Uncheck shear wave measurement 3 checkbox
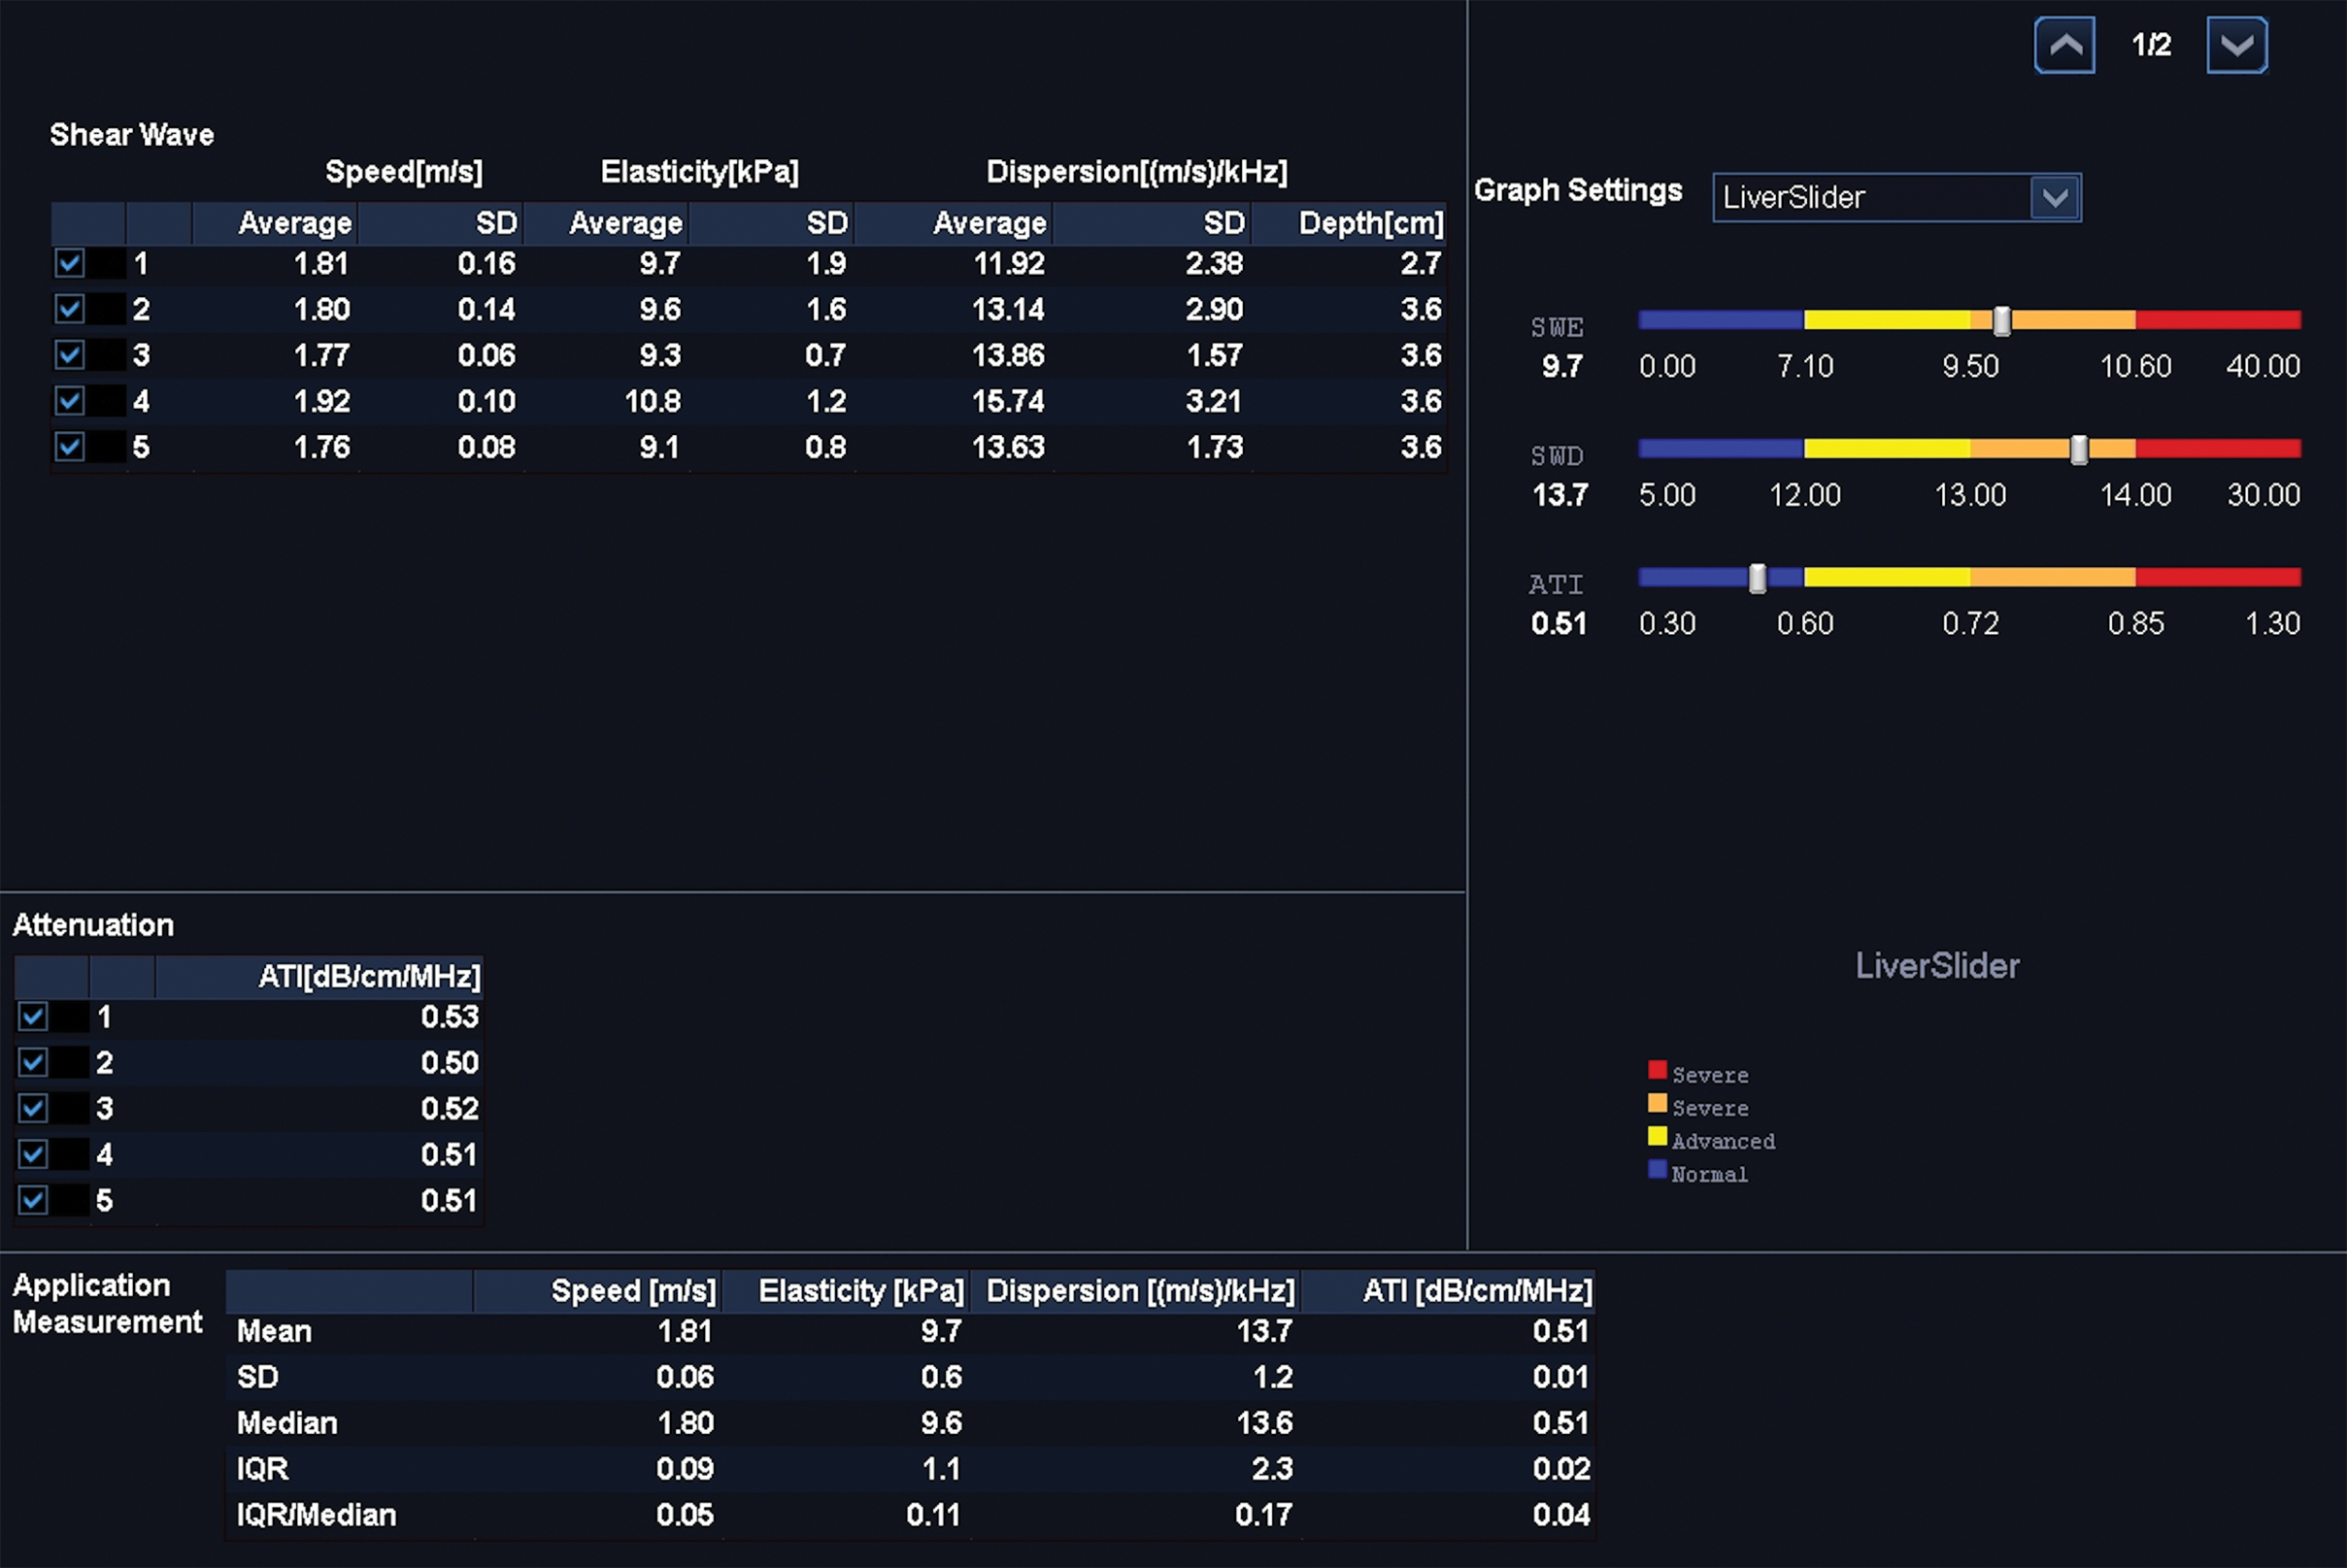The image size is (2347, 1568). tap(69, 354)
